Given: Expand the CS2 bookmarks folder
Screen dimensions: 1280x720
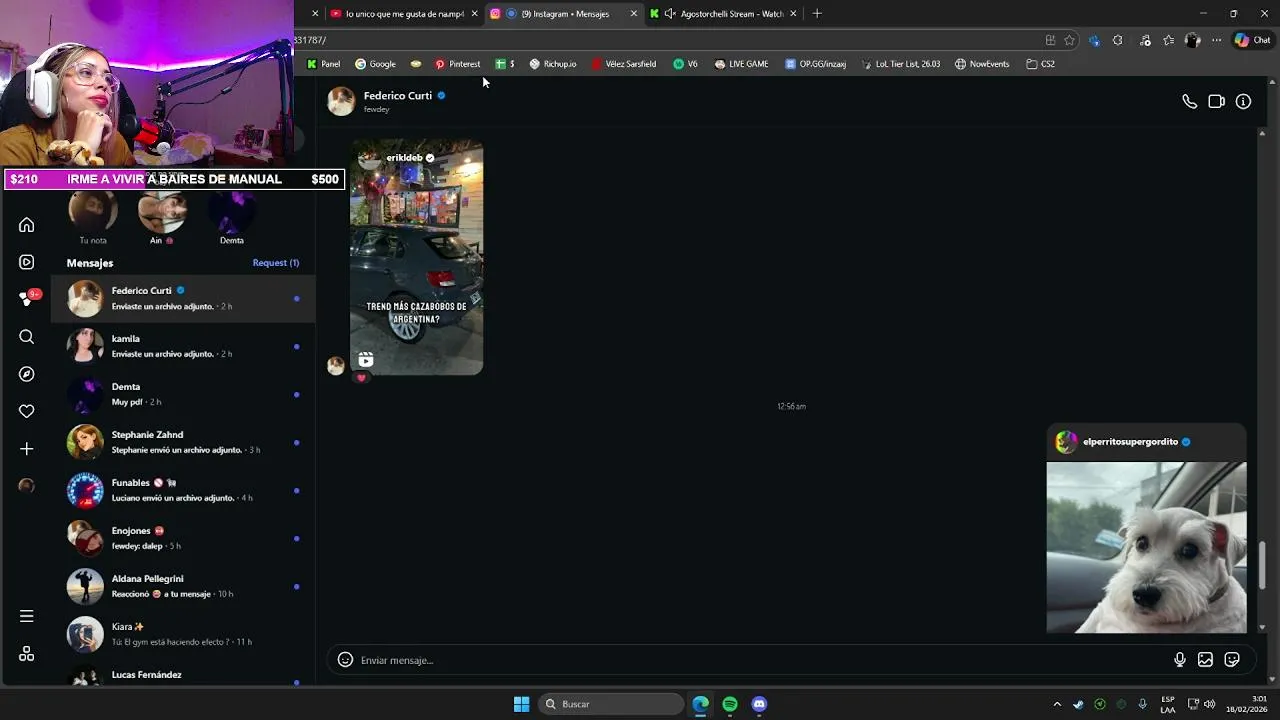Looking at the screenshot, I should (x=1040, y=64).
